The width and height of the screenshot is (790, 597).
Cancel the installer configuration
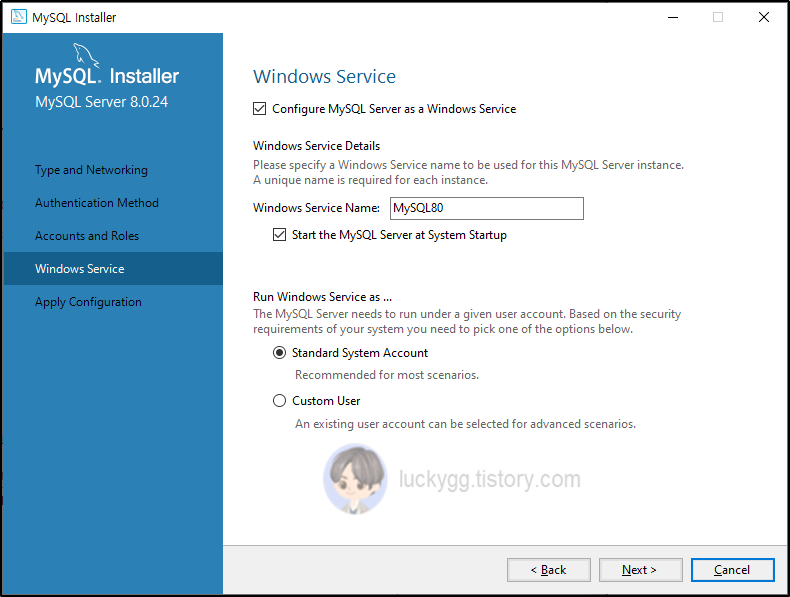(733, 570)
